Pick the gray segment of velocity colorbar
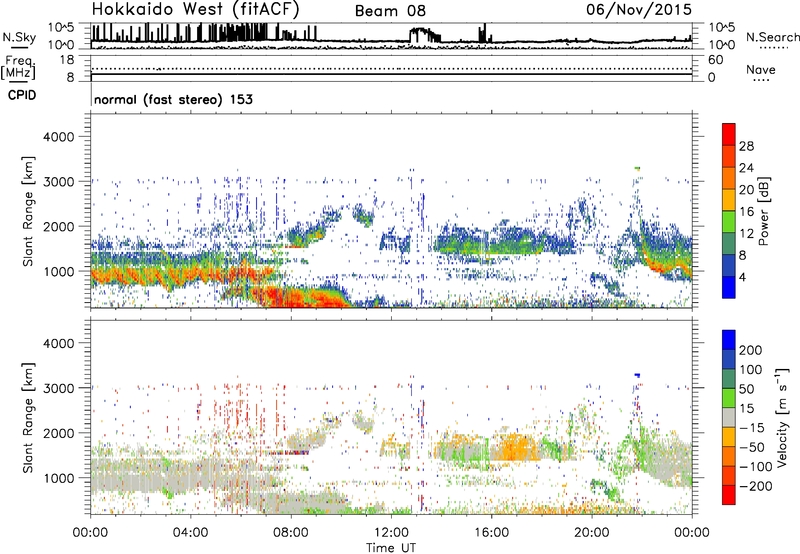Screen dimensions: 800x554 point(729,418)
